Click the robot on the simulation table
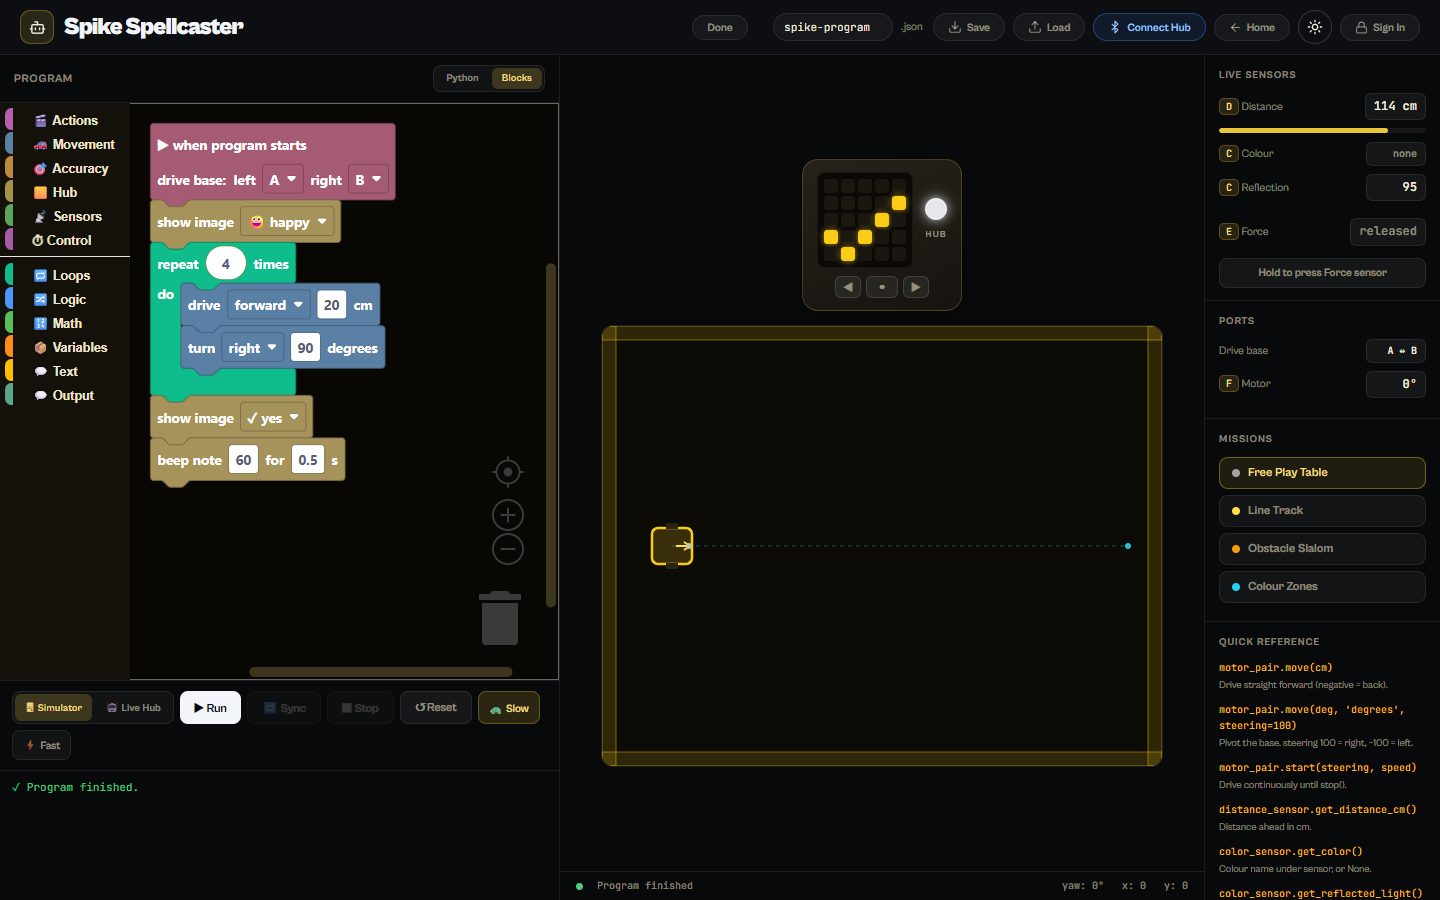This screenshot has width=1440, height=900. (672, 546)
